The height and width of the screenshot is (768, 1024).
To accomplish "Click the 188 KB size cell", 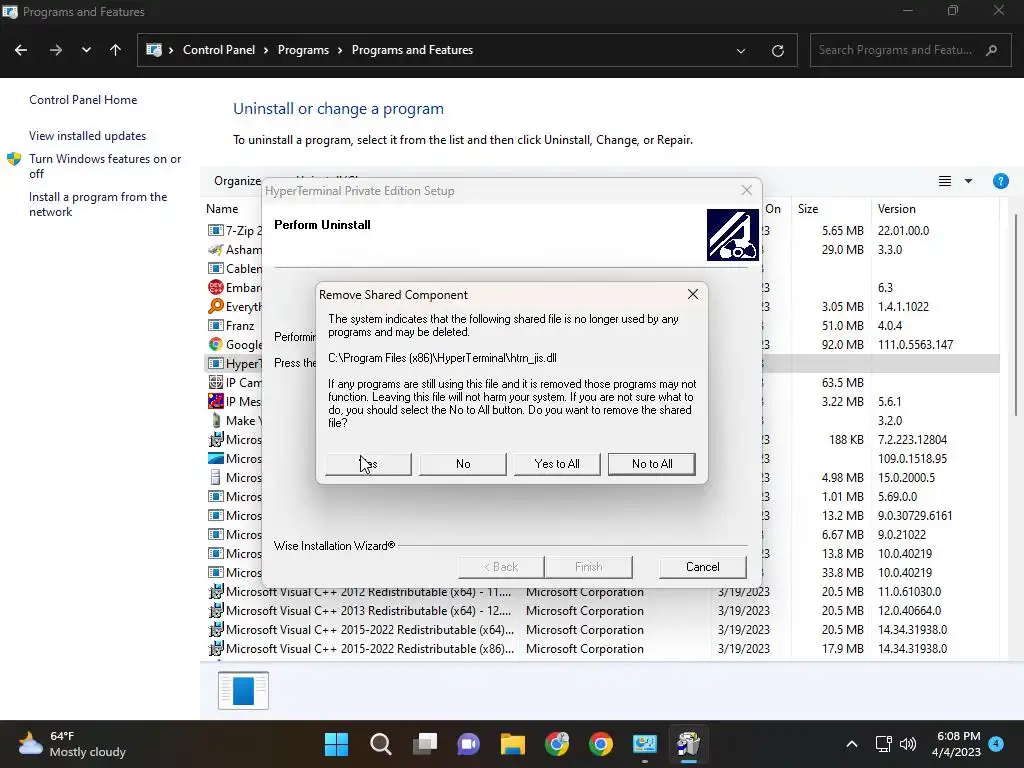I will [x=846, y=440].
